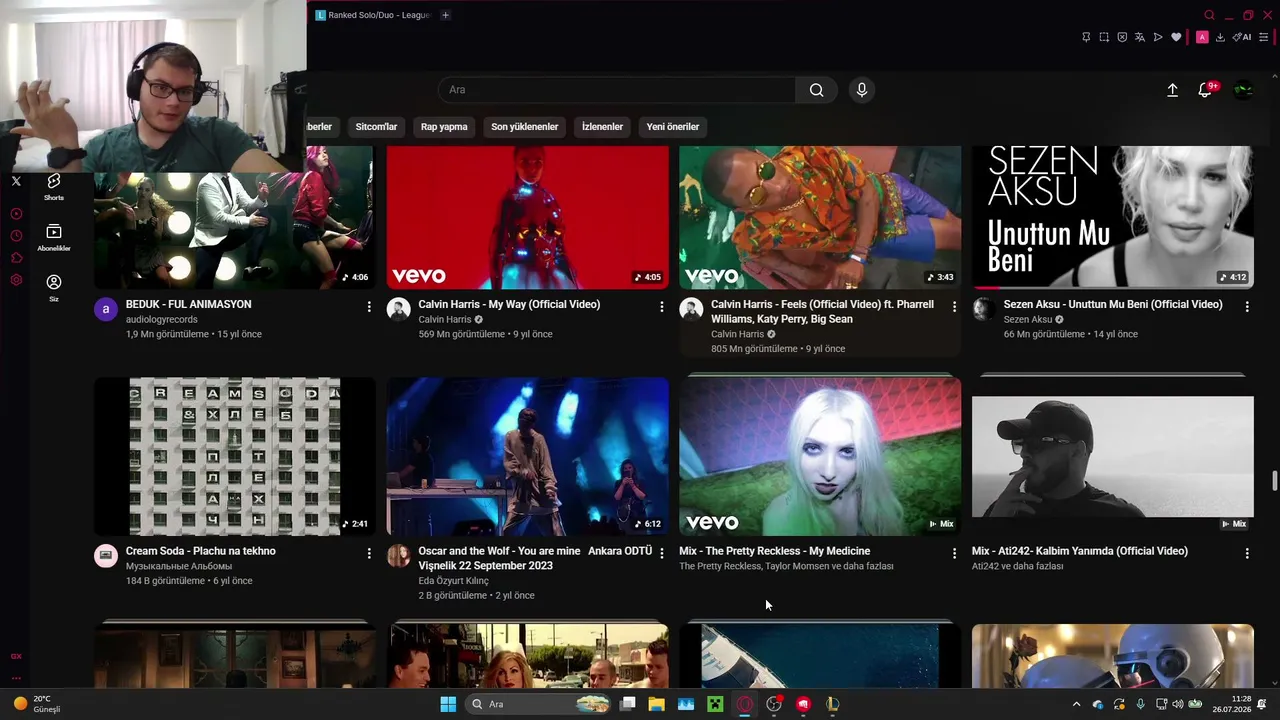1280x720 pixels.
Task: Select the Sitcom'lar filter chip
Action: pyautogui.click(x=376, y=127)
